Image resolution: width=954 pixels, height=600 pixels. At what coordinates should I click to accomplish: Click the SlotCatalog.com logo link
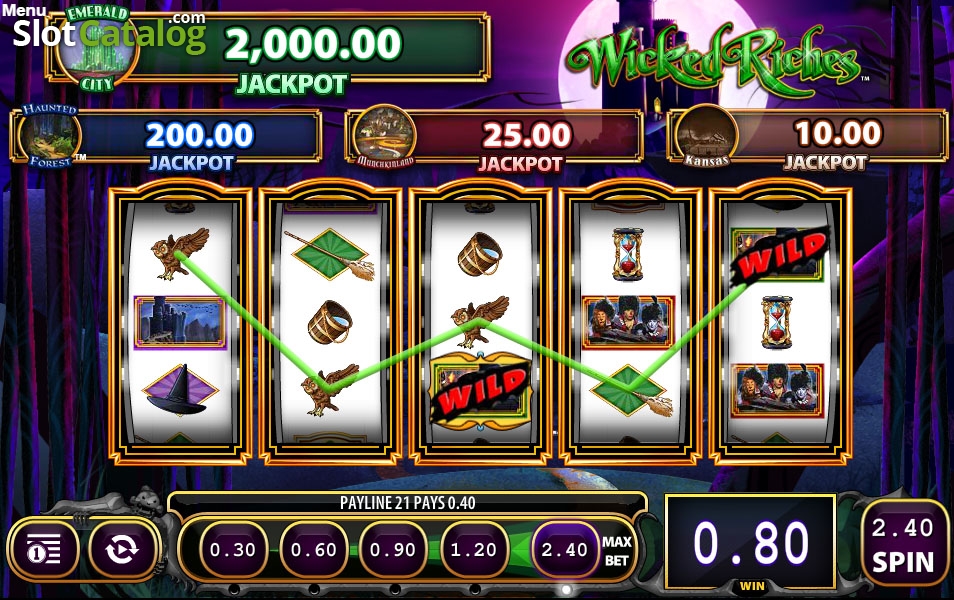tap(110, 32)
